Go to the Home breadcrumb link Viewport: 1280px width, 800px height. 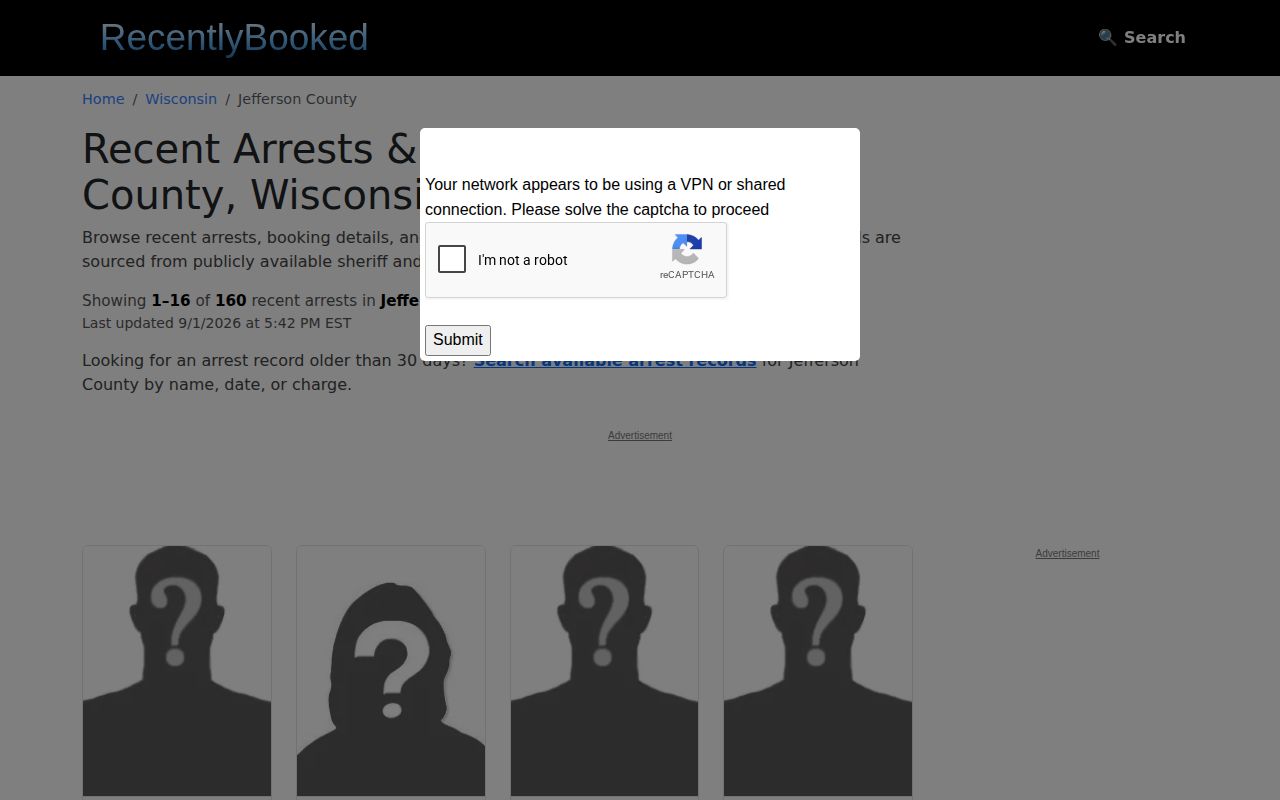coord(103,99)
